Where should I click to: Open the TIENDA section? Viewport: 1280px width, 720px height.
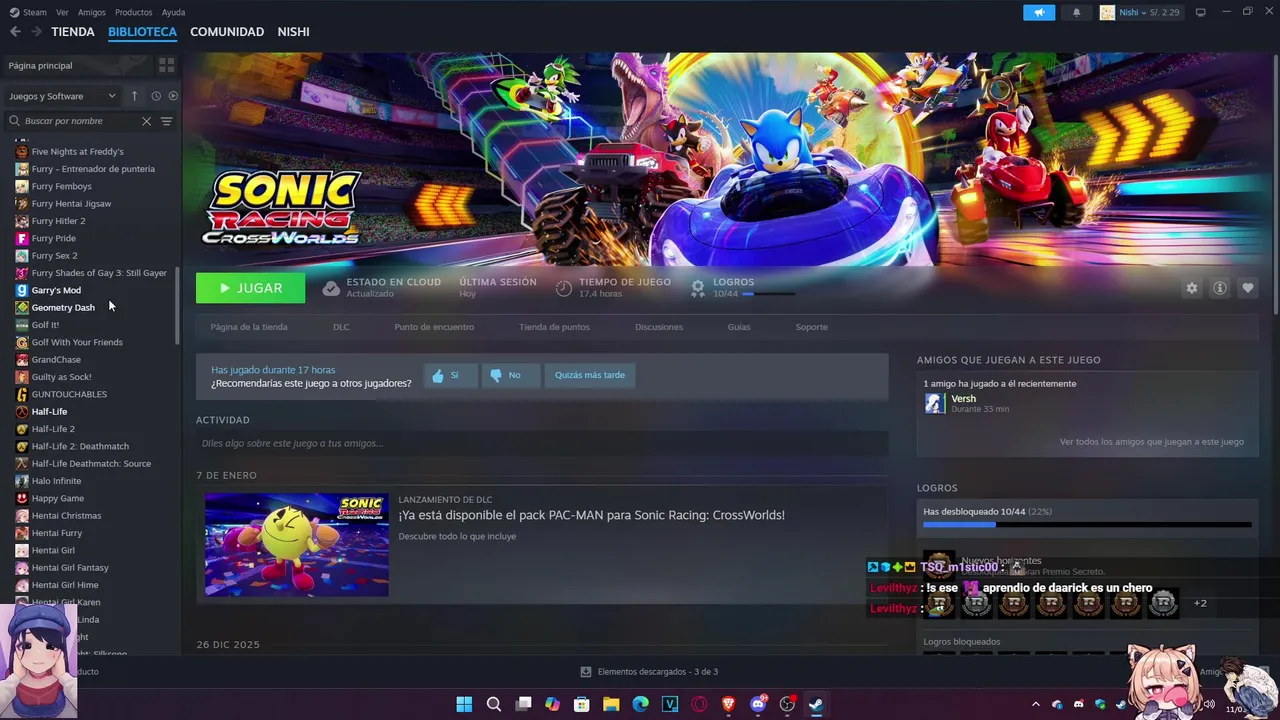tap(73, 32)
